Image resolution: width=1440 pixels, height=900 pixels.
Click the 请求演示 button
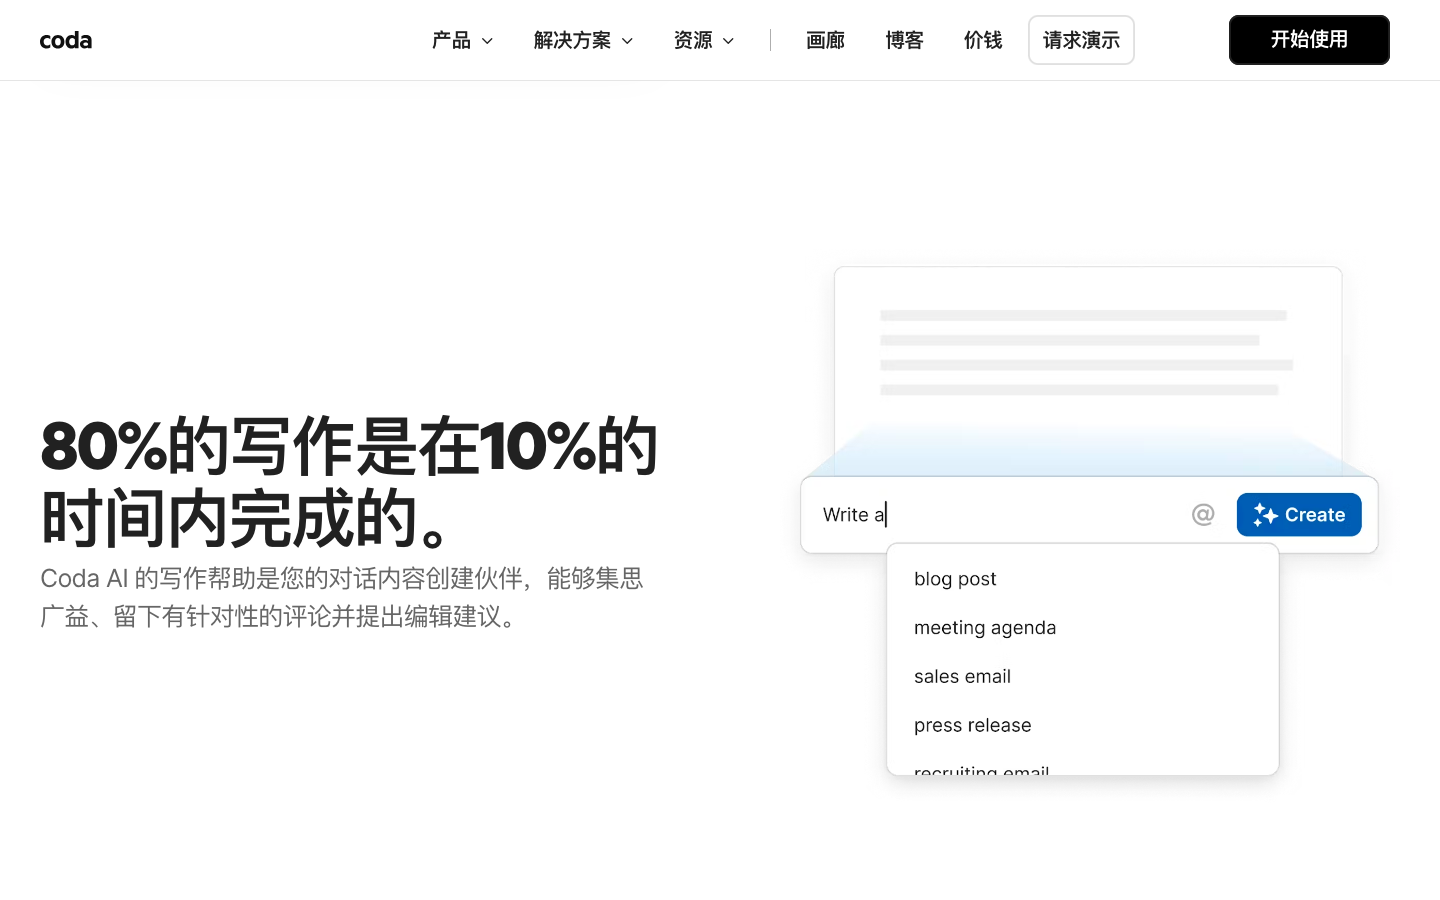coord(1081,40)
